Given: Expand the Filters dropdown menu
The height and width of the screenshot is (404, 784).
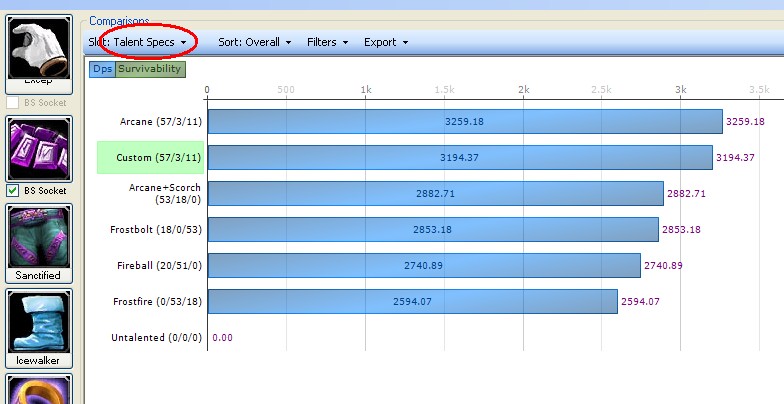Looking at the screenshot, I should [x=328, y=42].
